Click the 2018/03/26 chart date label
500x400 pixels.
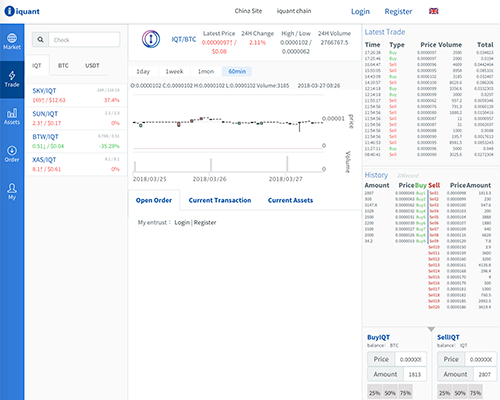[209, 179]
